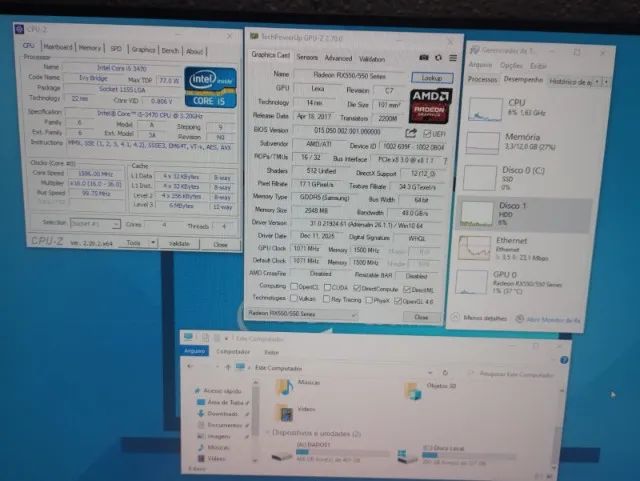The height and width of the screenshot is (481, 640).
Task: Open the Músicas folder icon
Action: (x=284, y=387)
